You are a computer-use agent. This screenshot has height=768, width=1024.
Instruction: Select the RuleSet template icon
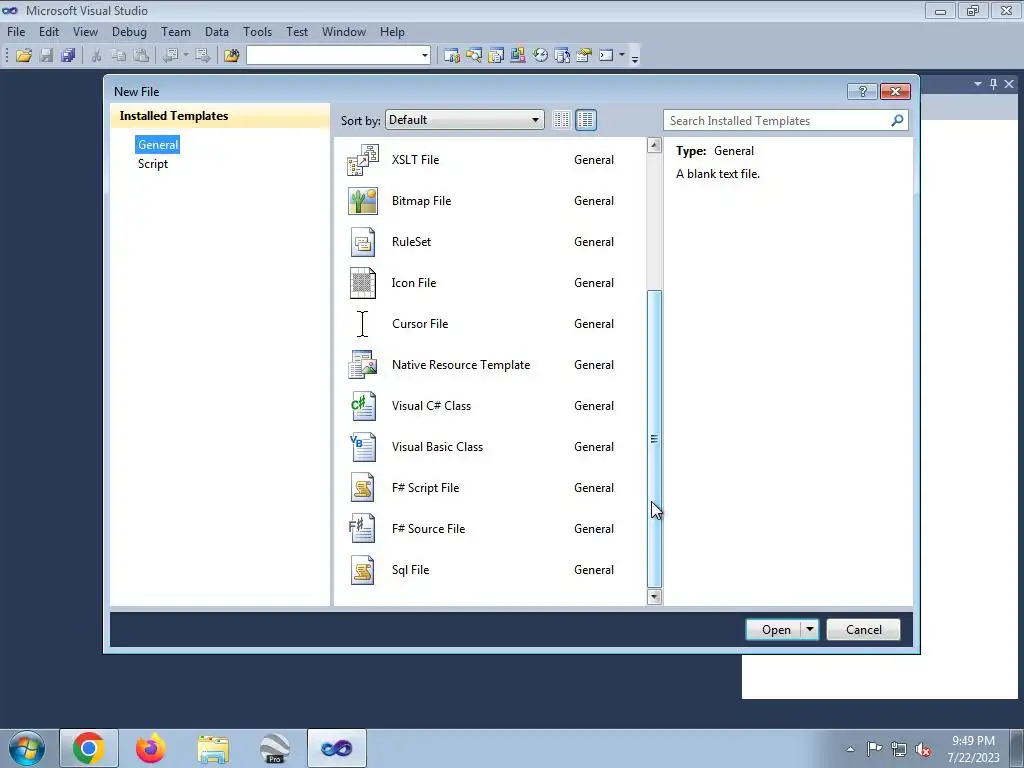[x=362, y=242]
